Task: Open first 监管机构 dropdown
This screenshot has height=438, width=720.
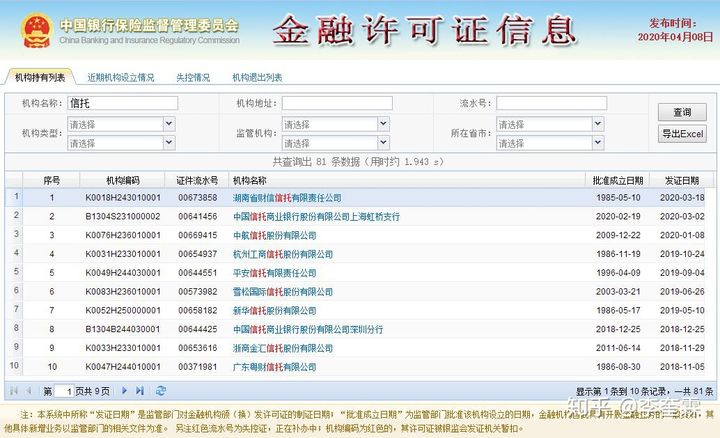Action: point(383,124)
